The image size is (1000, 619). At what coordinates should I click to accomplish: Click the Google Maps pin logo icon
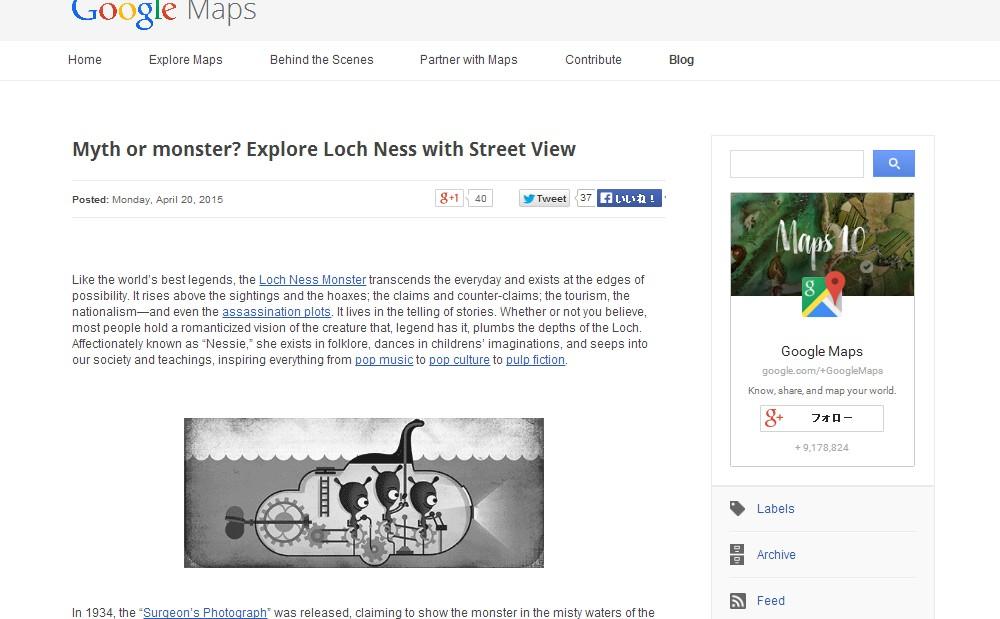tap(822, 295)
